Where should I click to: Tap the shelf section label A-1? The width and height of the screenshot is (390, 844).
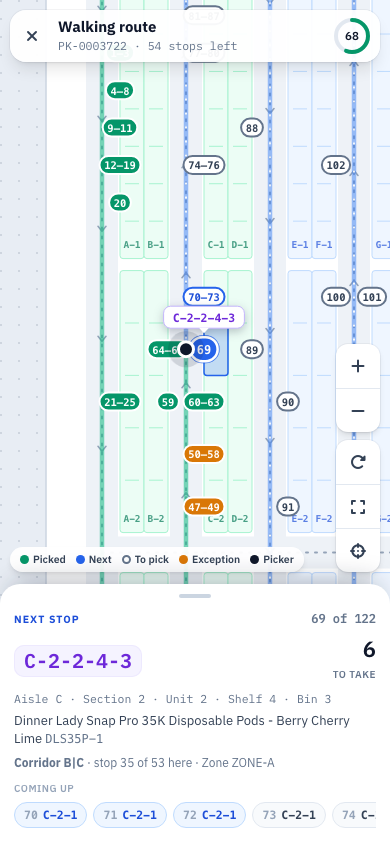[132, 244]
